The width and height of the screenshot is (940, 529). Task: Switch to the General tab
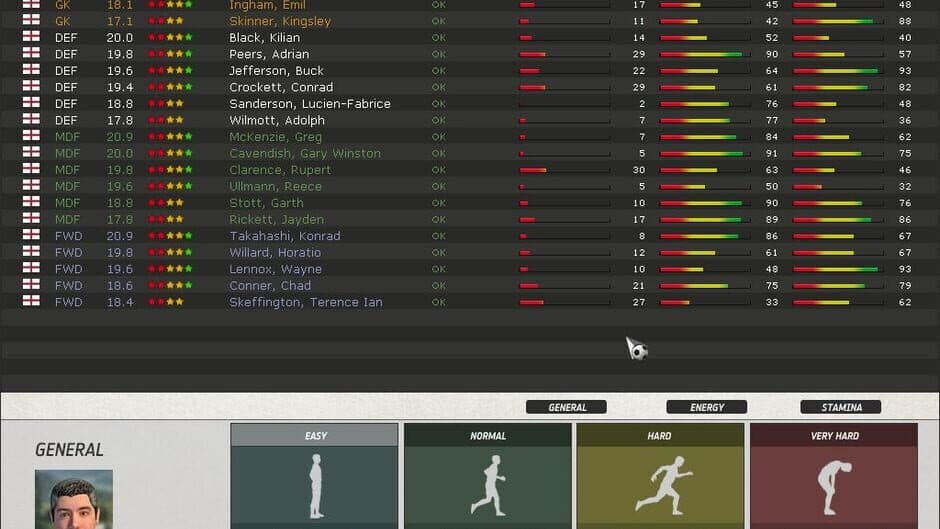tap(567, 407)
